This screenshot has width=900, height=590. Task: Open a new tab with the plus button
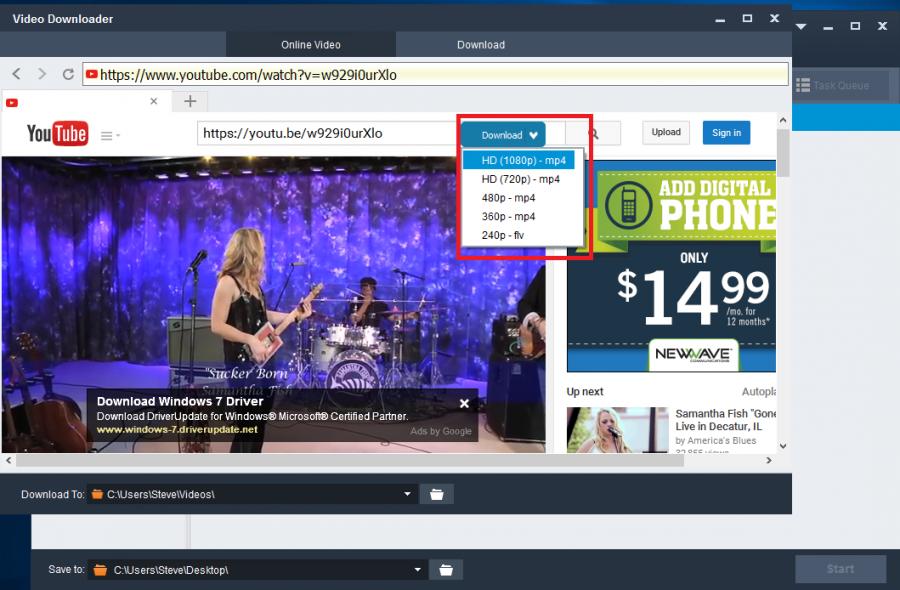pyautogui.click(x=190, y=102)
